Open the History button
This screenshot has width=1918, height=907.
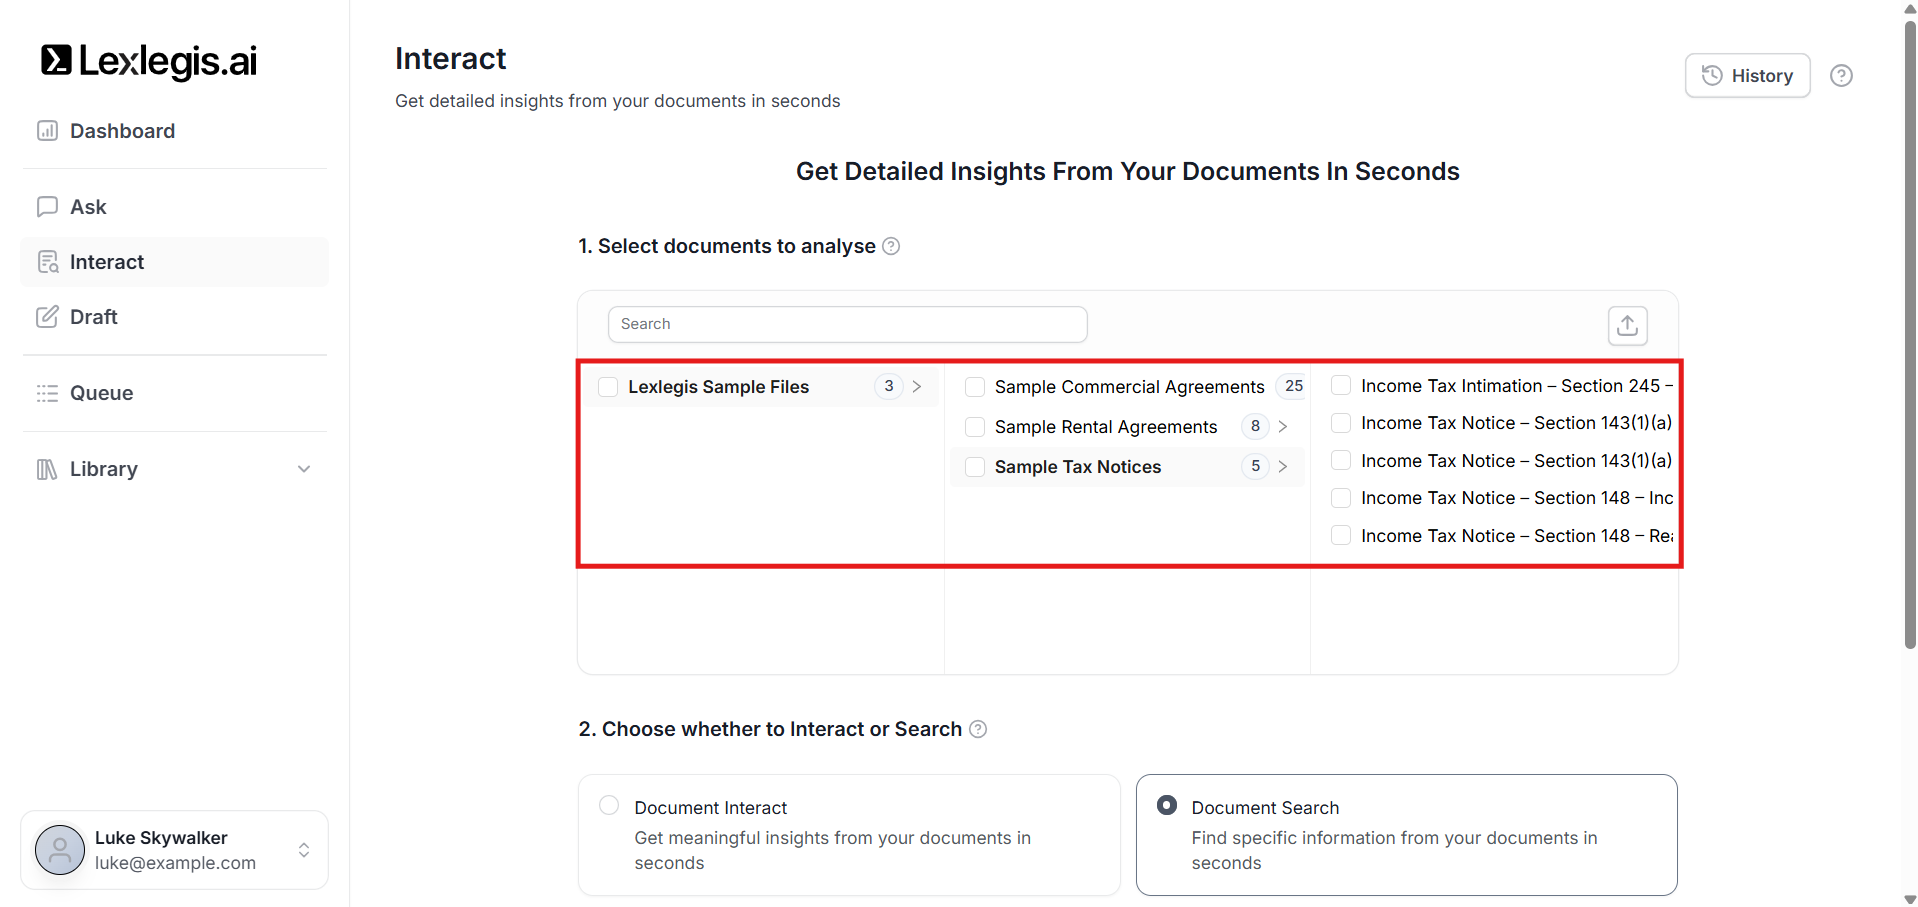coord(1747,76)
